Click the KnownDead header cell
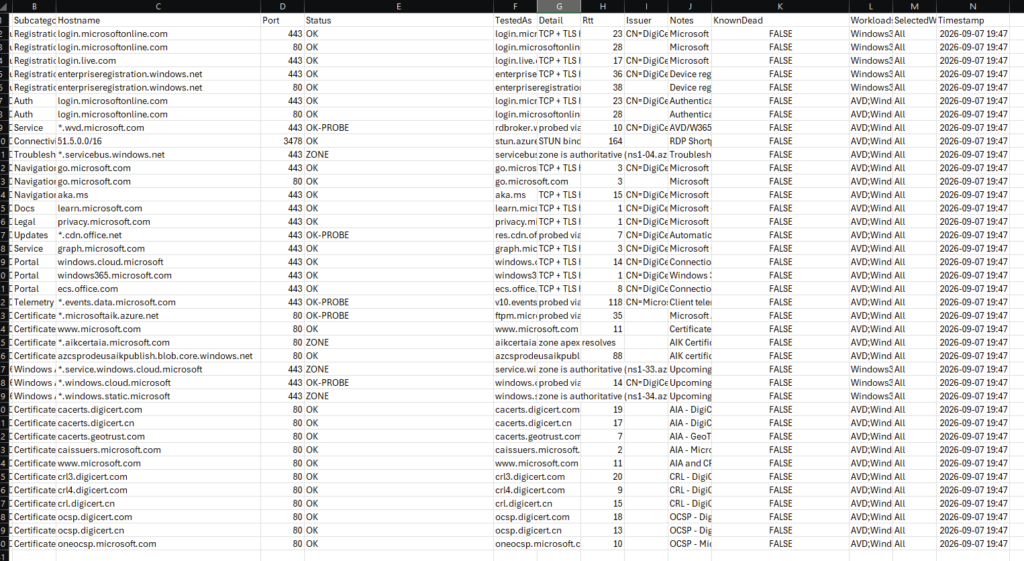Viewport: 1024px width, 561px height. point(780,20)
